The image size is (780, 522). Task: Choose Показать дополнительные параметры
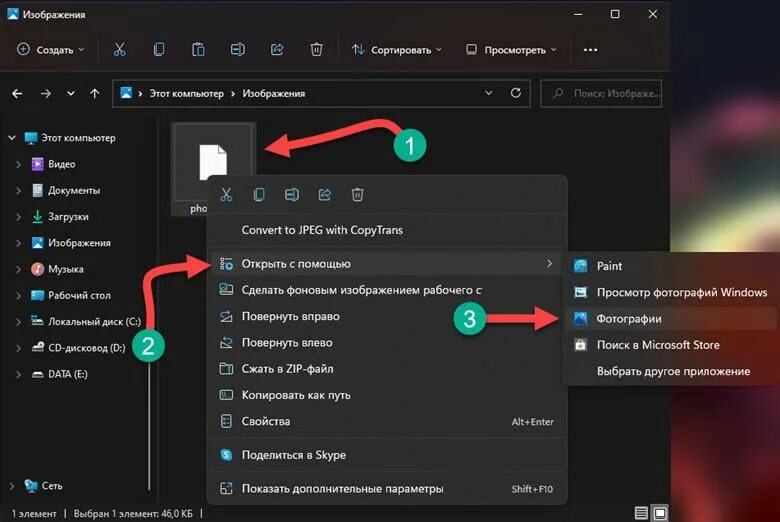(x=387, y=488)
